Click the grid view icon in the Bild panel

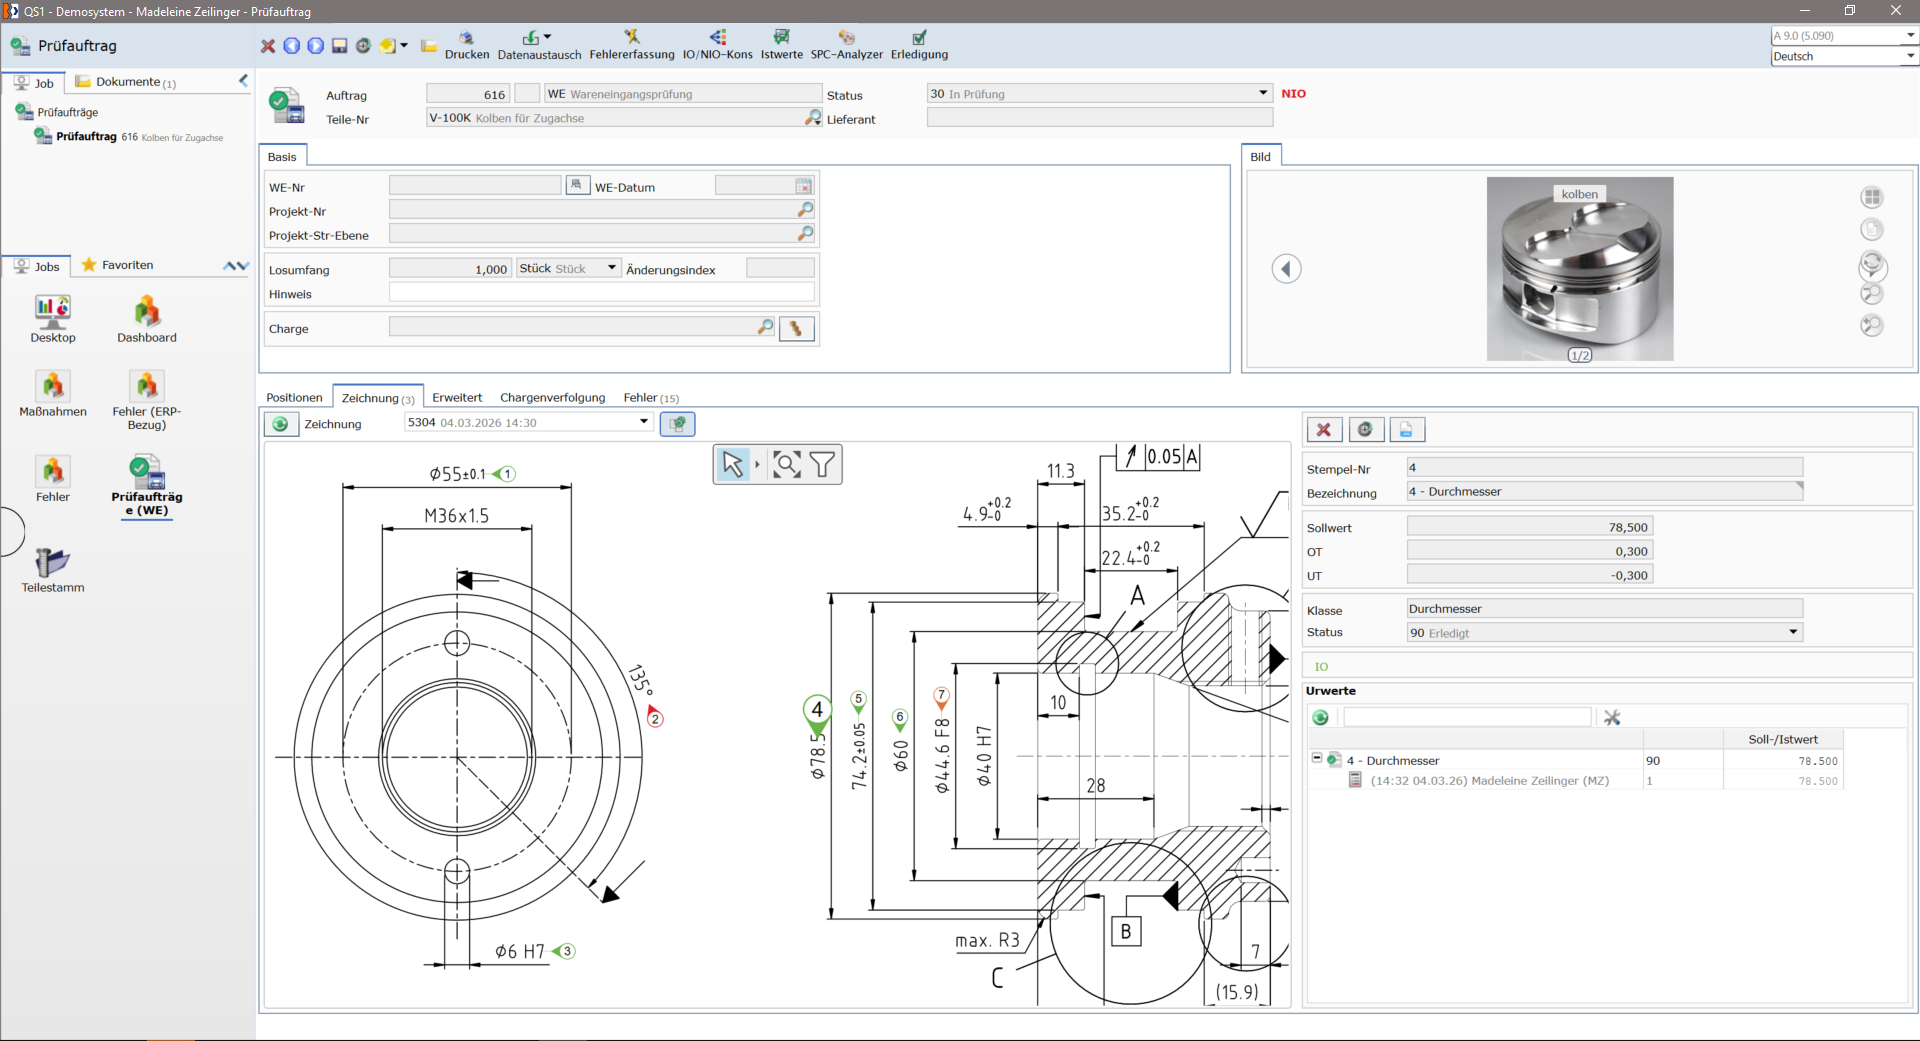(1872, 197)
